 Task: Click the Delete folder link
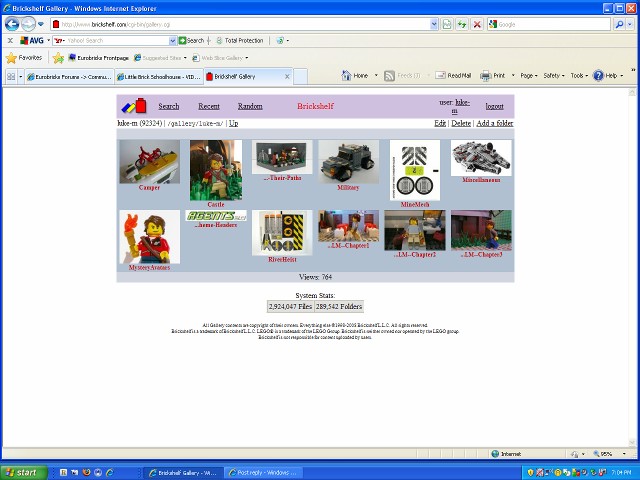pos(461,123)
